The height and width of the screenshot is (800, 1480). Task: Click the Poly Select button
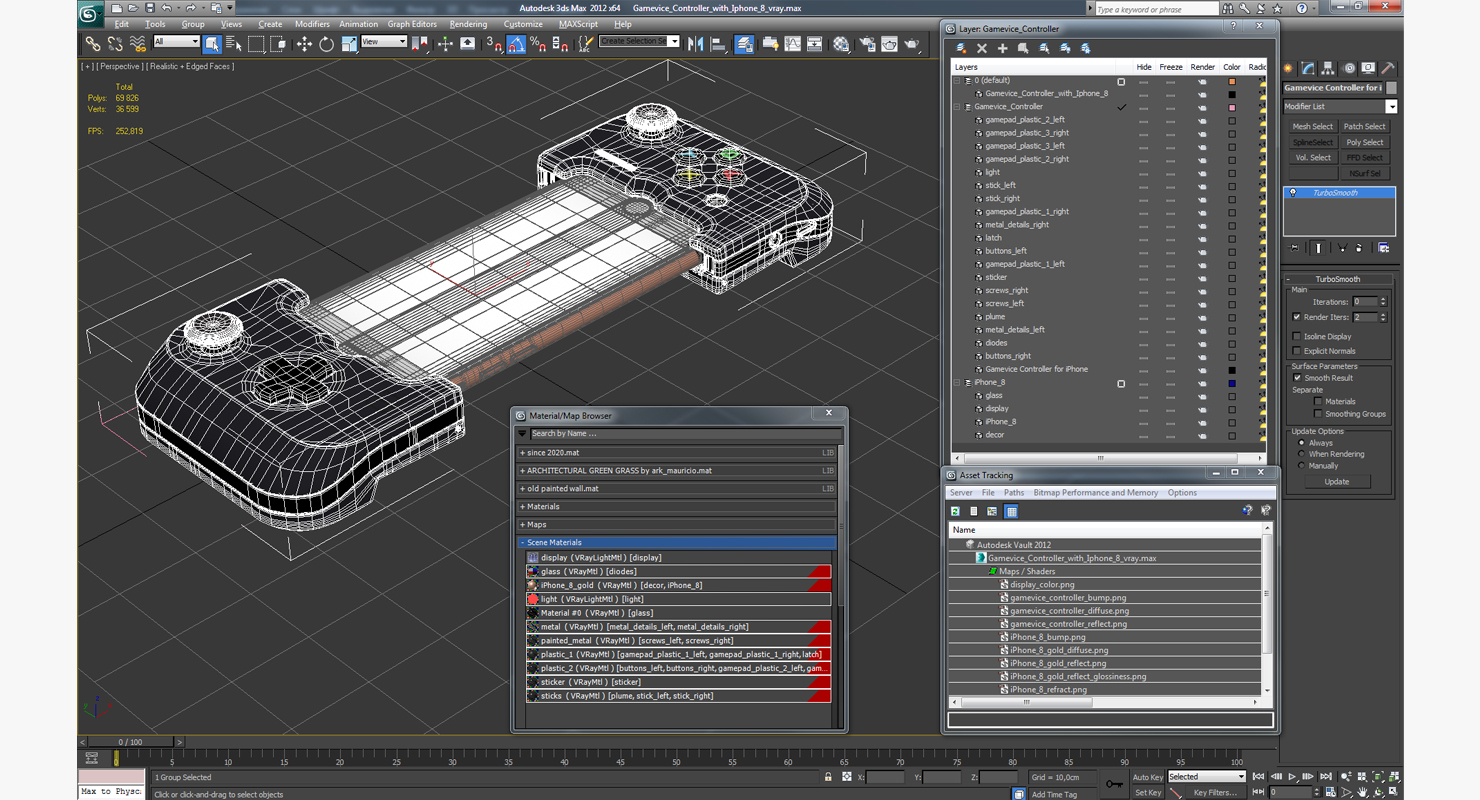(1364, 142)
